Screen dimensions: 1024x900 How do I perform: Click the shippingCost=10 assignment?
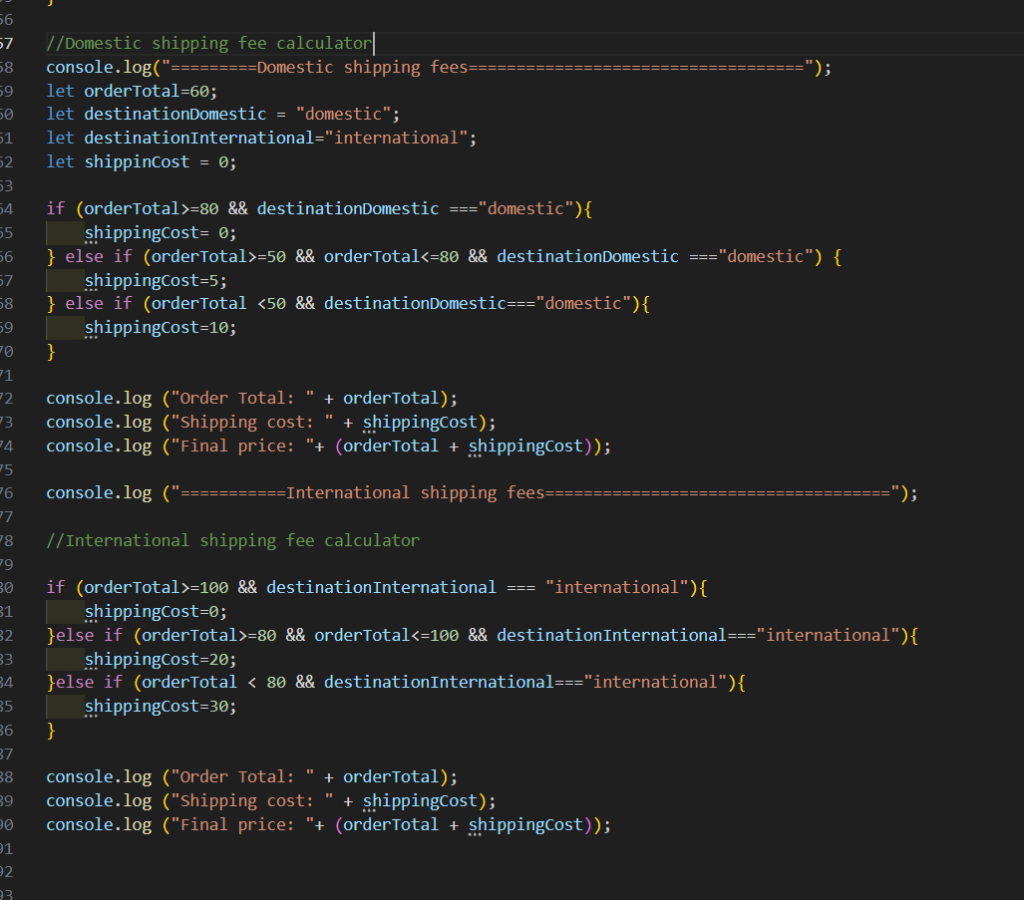coord(160,327)
